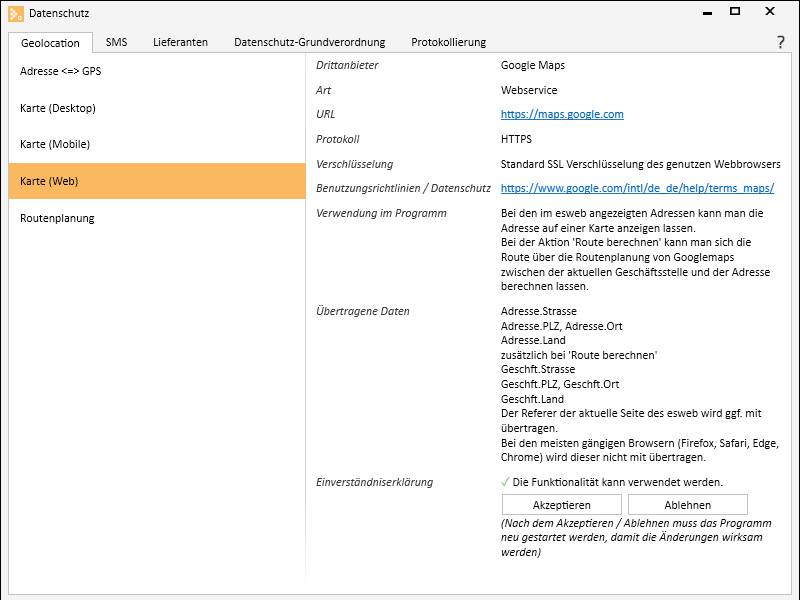Click the Ablehnen button

[688, 505]
